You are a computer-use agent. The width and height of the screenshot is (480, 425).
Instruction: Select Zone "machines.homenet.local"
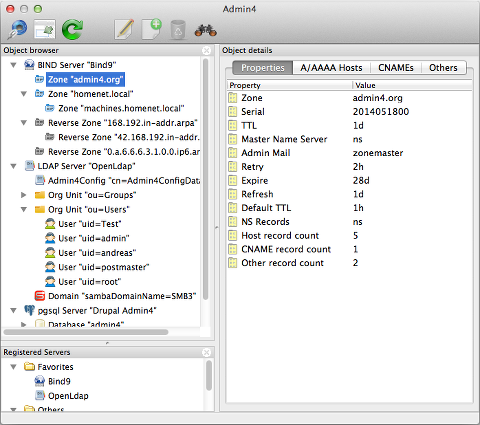click(121, 108)
